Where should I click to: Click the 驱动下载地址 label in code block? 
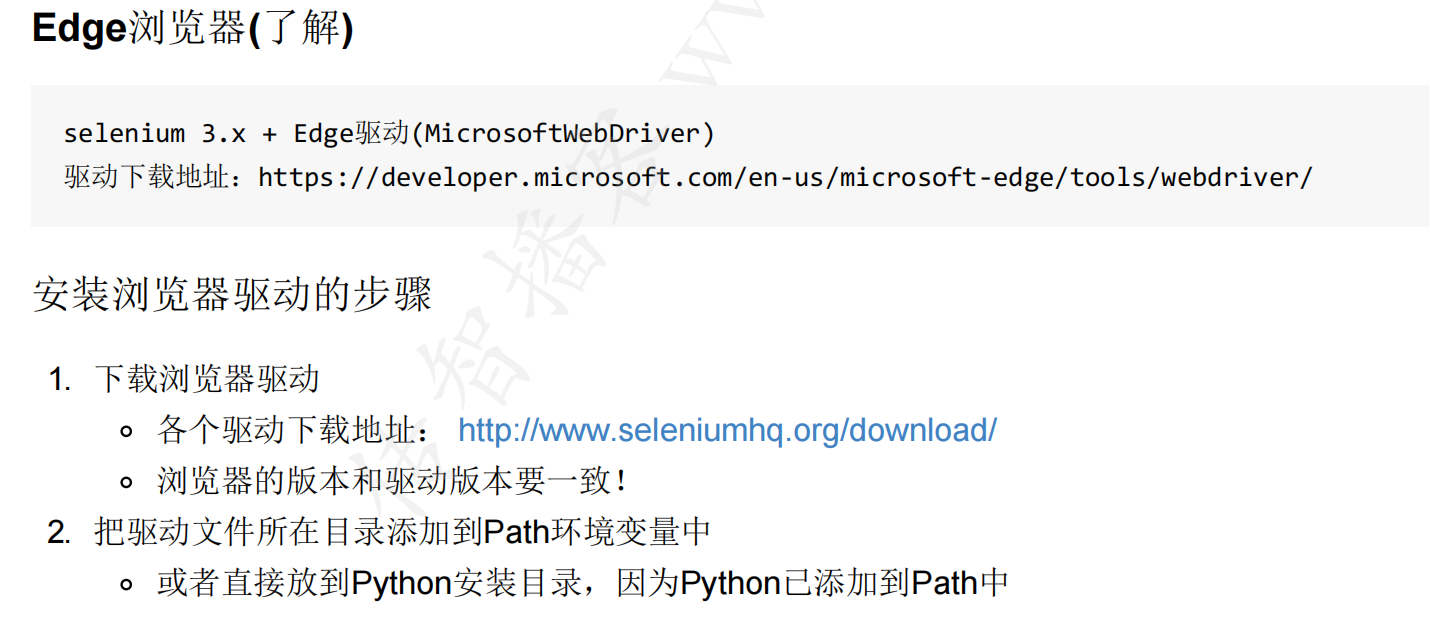(x=150, y=178)
